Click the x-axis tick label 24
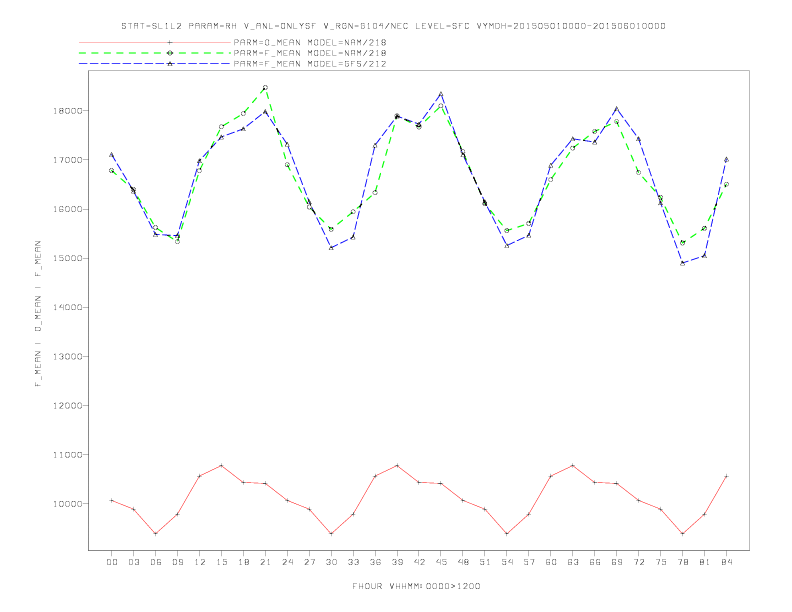792x612 pixels. [287, 562]
